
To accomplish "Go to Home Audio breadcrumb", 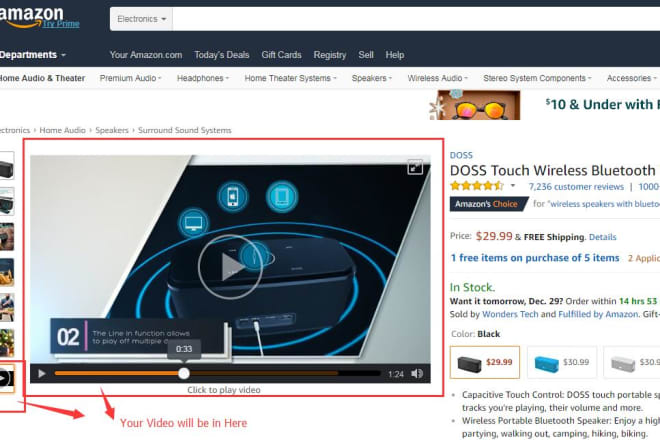I will click(62, 130).
